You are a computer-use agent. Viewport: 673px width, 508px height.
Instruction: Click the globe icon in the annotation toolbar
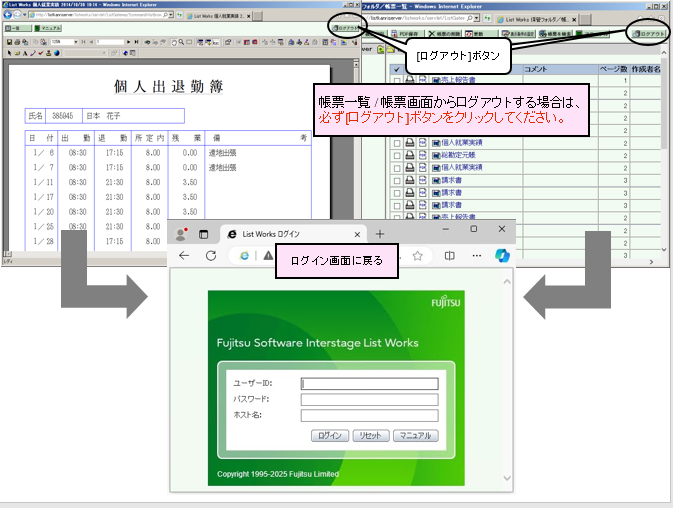click(57, 53)
